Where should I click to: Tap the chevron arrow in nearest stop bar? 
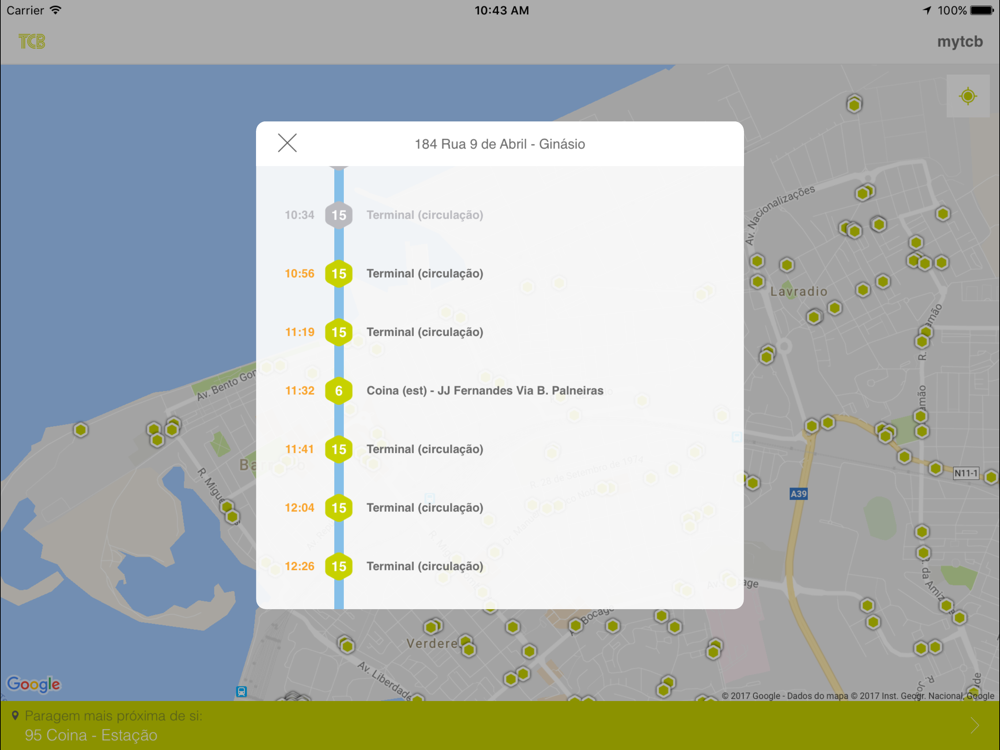tap(974, 726)
